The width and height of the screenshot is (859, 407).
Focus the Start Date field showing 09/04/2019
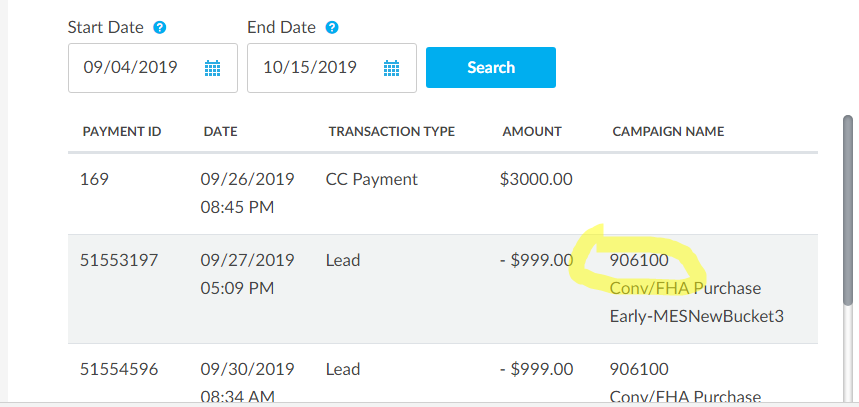click(x=153, y=68)
